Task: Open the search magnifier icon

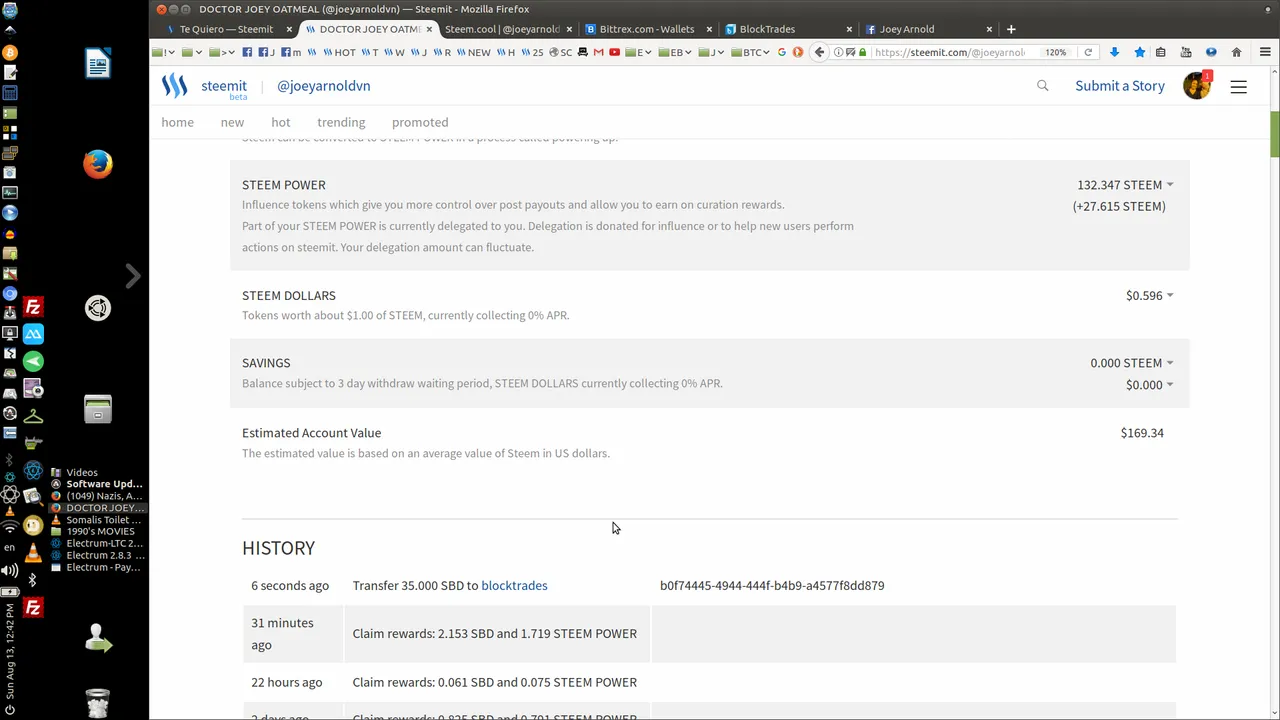Action: click(x=1043, y=86)
